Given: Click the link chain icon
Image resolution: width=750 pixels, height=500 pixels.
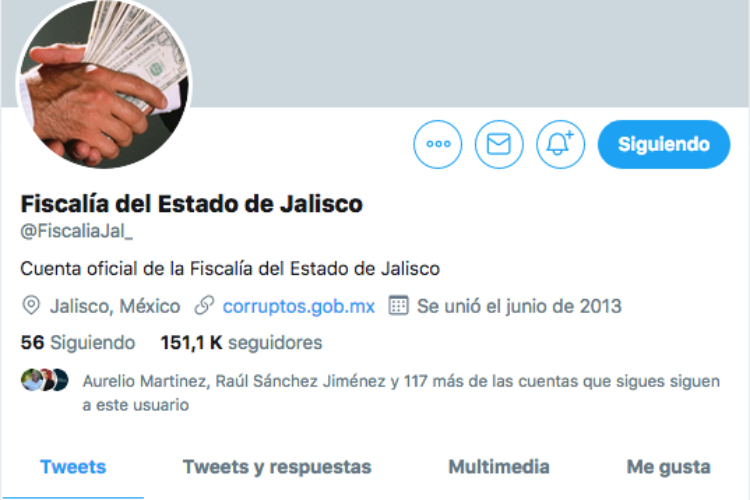Looking at the screenshot, I should coord(204,306).
